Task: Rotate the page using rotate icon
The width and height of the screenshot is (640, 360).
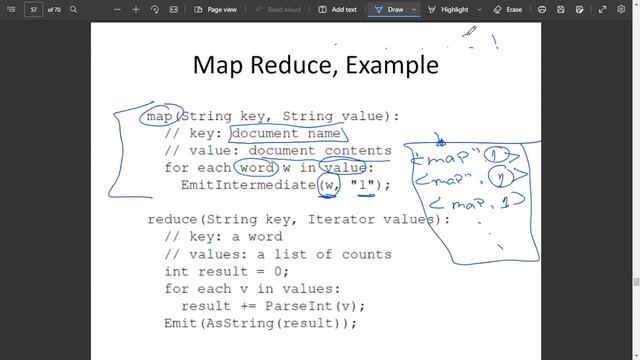Action: point(155,9)
